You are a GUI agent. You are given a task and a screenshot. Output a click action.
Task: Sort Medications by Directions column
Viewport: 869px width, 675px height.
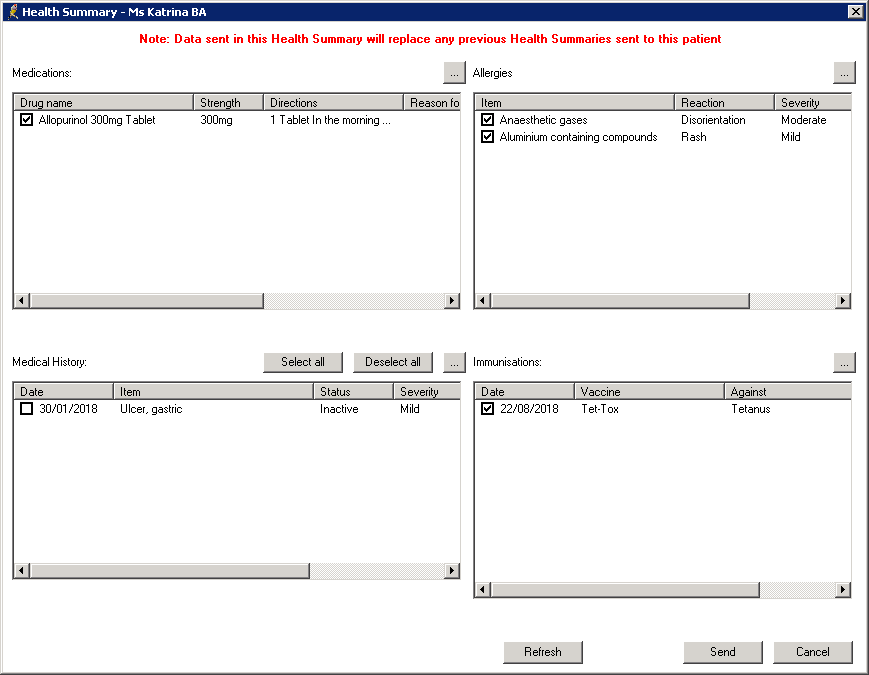(333, 103)
